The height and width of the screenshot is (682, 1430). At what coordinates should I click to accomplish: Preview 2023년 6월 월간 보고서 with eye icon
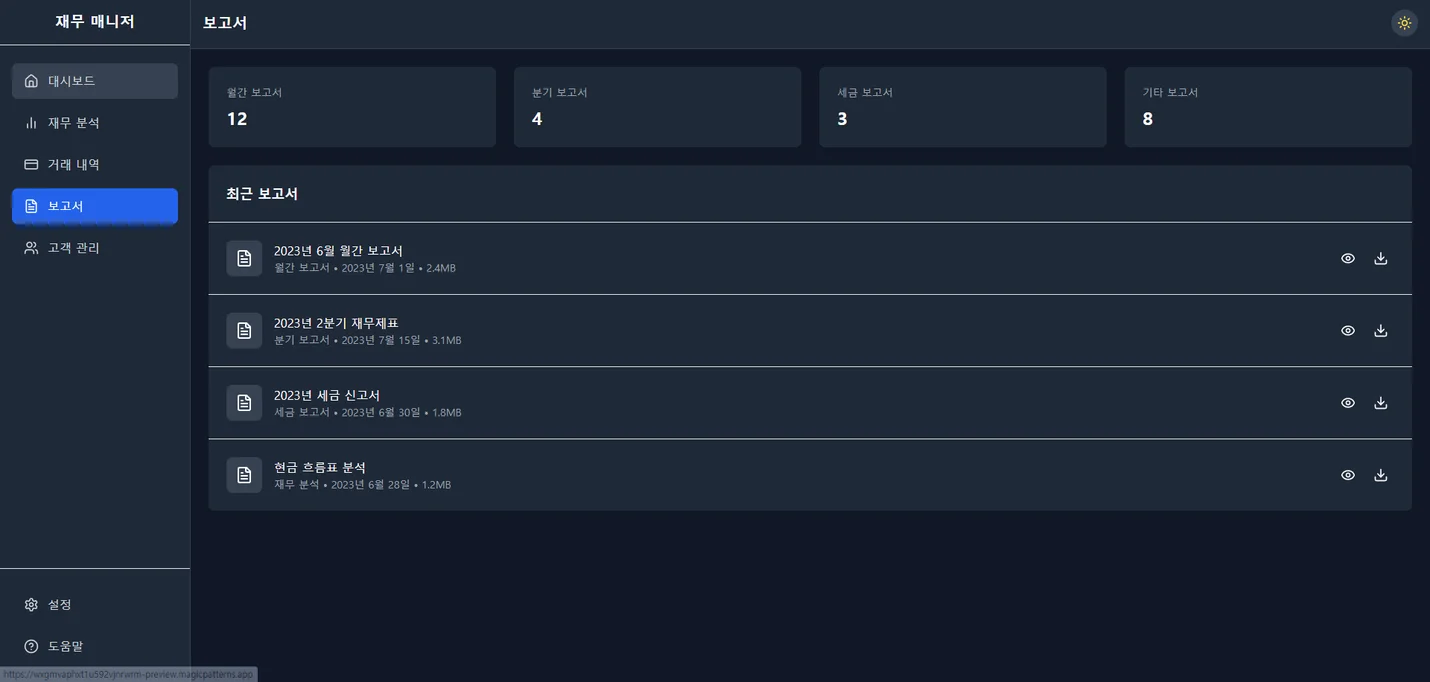[1348, 258]
